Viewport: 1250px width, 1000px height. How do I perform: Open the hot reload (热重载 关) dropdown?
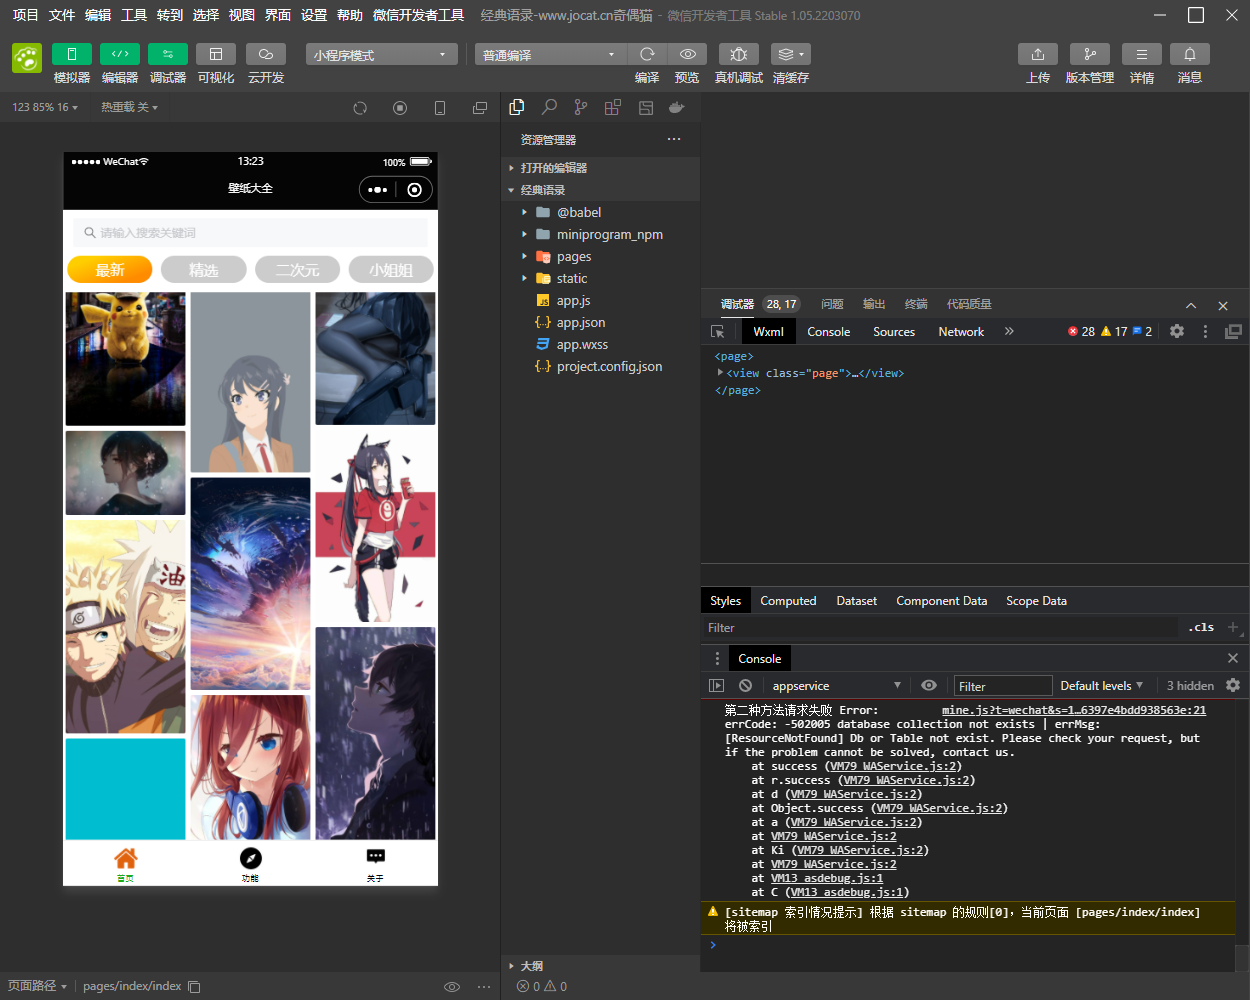[x=129, y=107]
